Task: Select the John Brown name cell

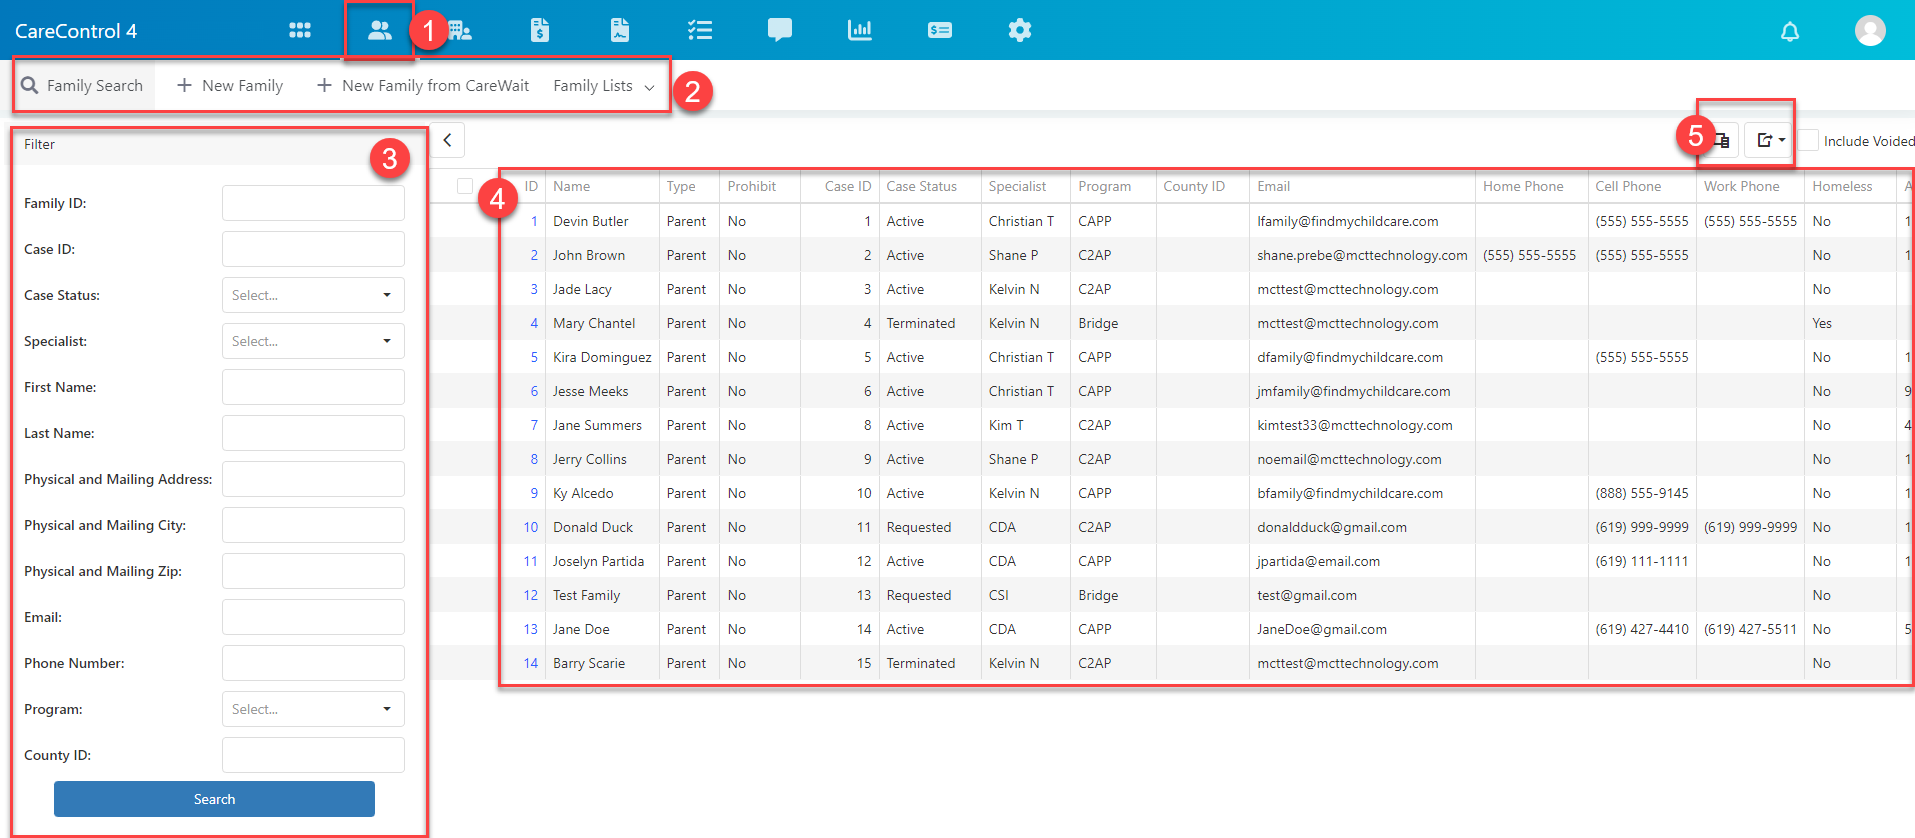Action: tap(602, 255)
